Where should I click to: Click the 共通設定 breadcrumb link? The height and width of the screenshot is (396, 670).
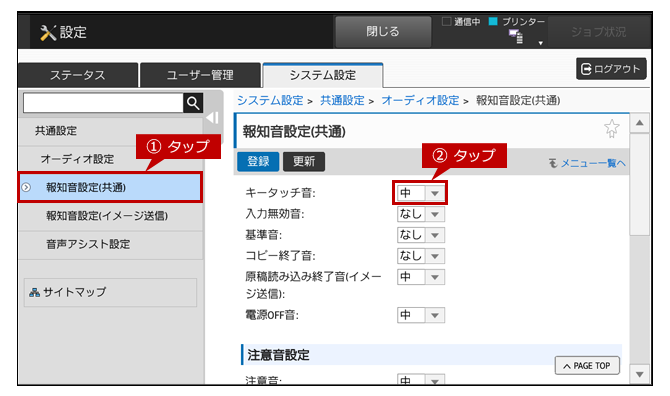(342, 101)
